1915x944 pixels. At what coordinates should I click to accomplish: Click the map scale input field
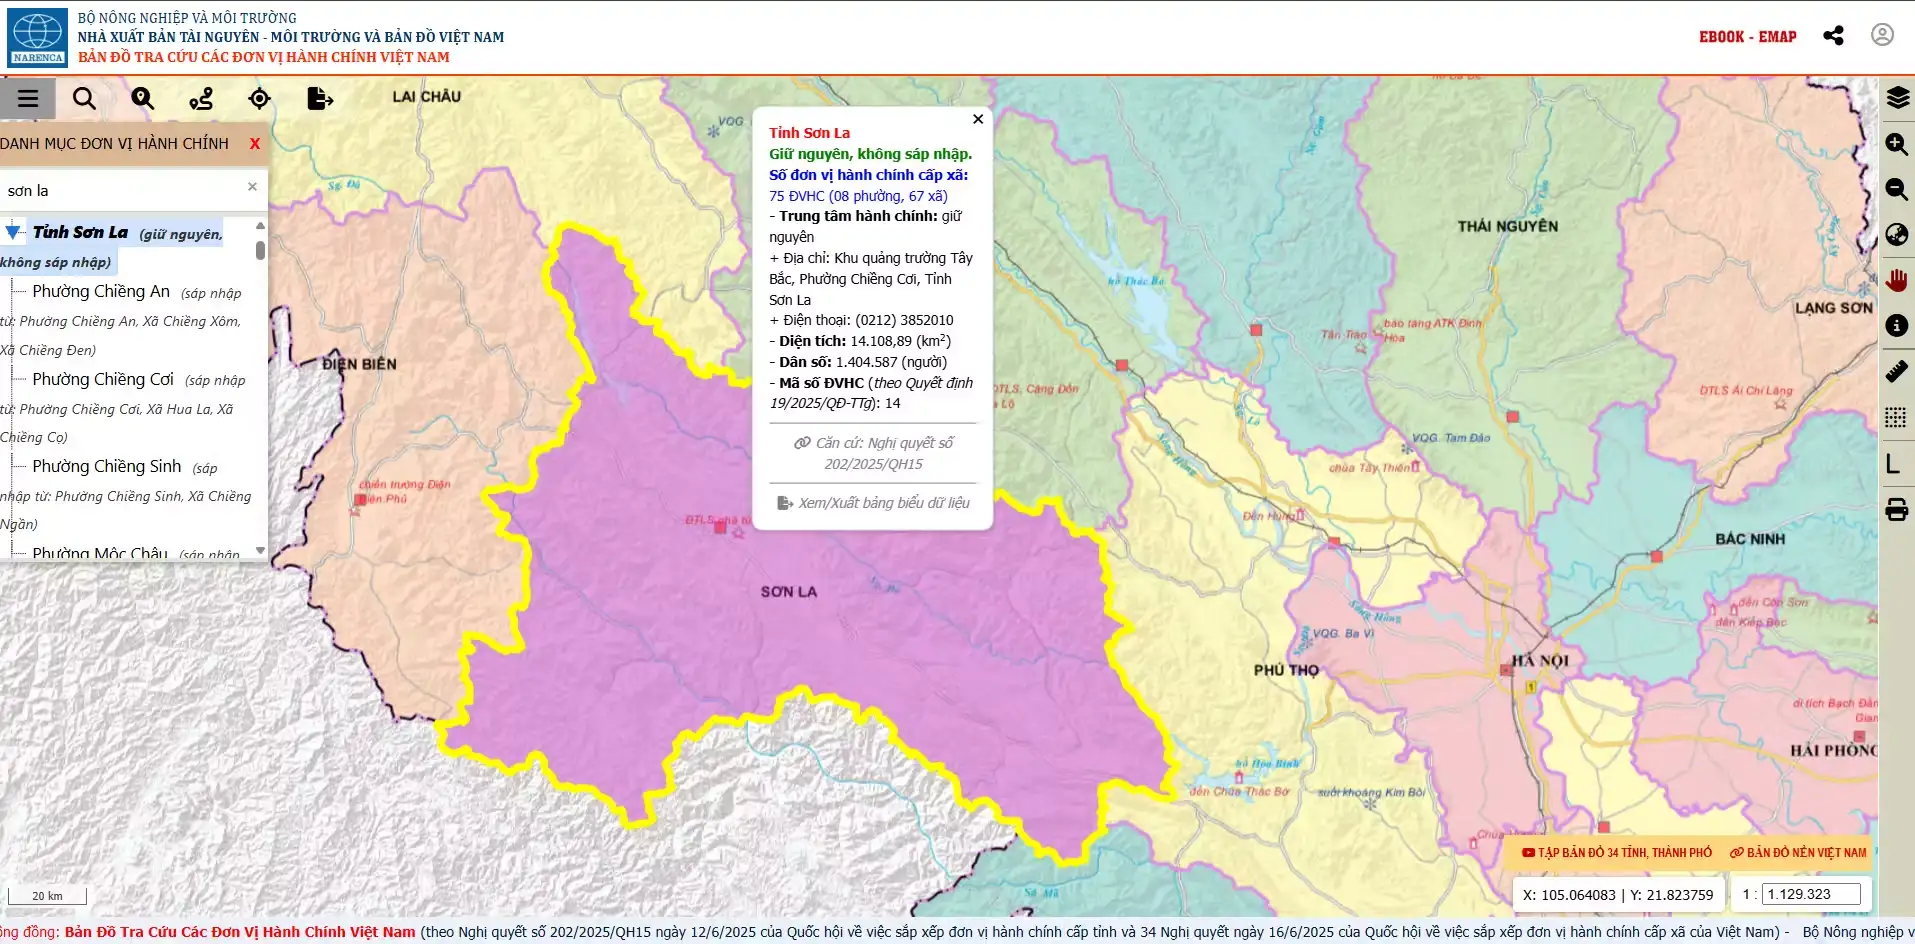point(1811,894)
